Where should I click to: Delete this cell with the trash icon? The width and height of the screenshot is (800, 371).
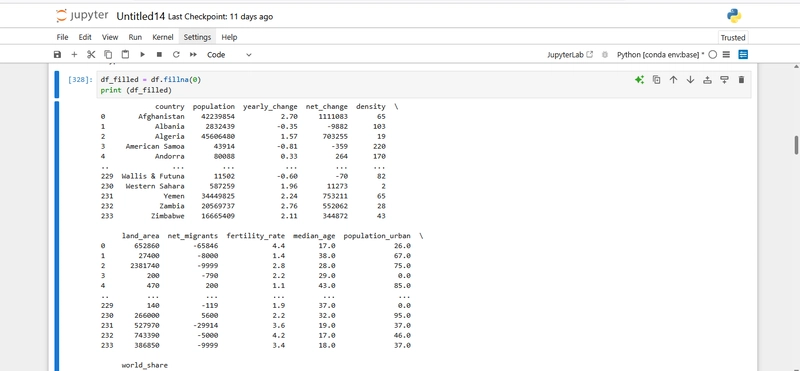tap(741, 80)
